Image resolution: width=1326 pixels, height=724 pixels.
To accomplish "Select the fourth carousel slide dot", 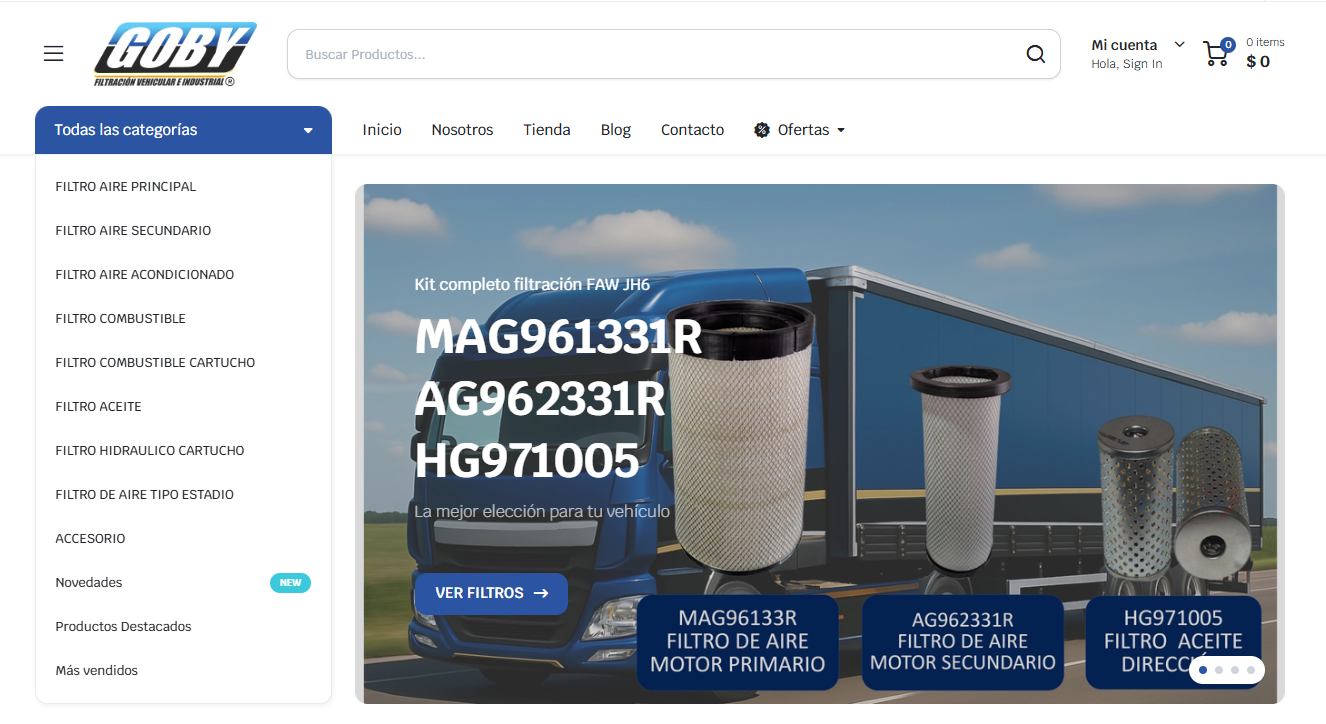I will coord(1251,670).
